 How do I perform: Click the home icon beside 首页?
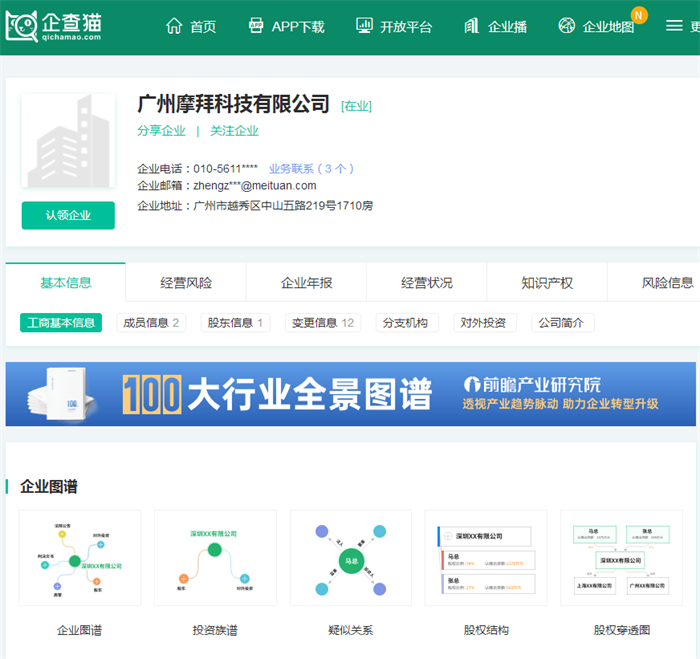pos(174,26)
